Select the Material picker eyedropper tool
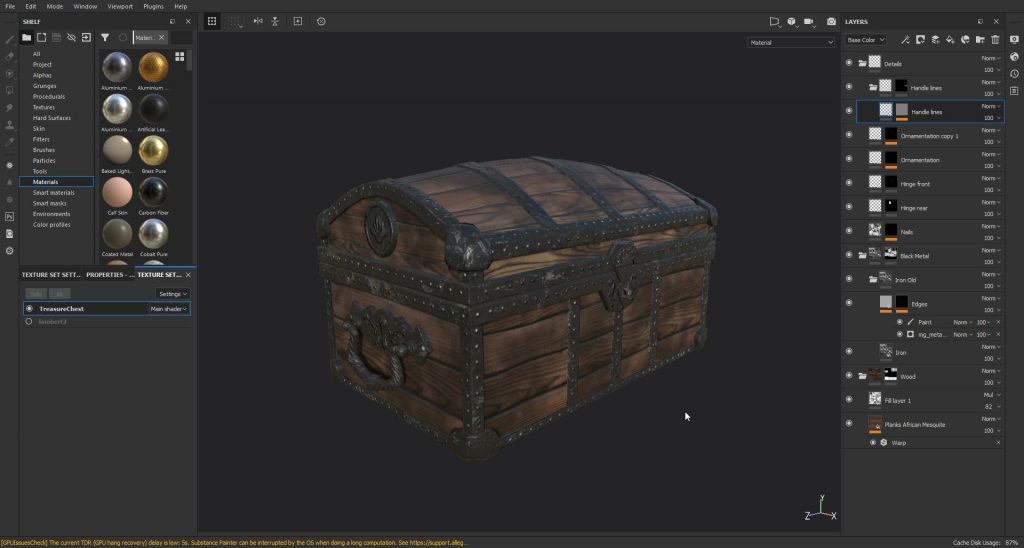 [x=9, y=142]
